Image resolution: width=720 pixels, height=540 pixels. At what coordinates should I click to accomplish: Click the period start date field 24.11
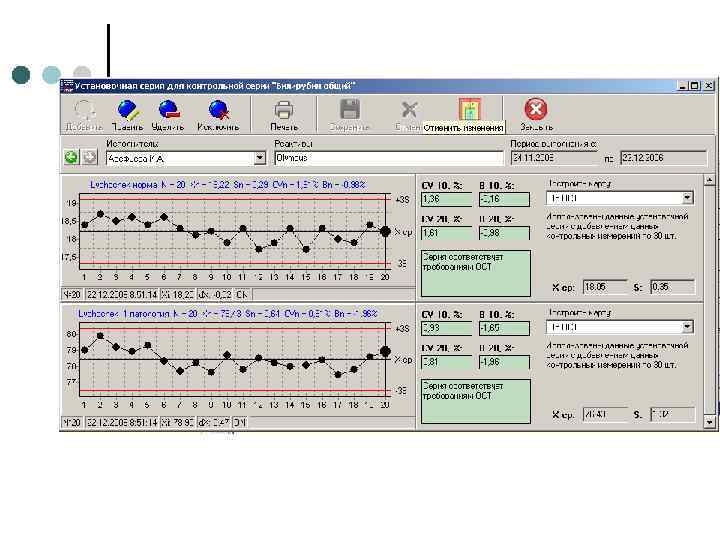[554, 158]
